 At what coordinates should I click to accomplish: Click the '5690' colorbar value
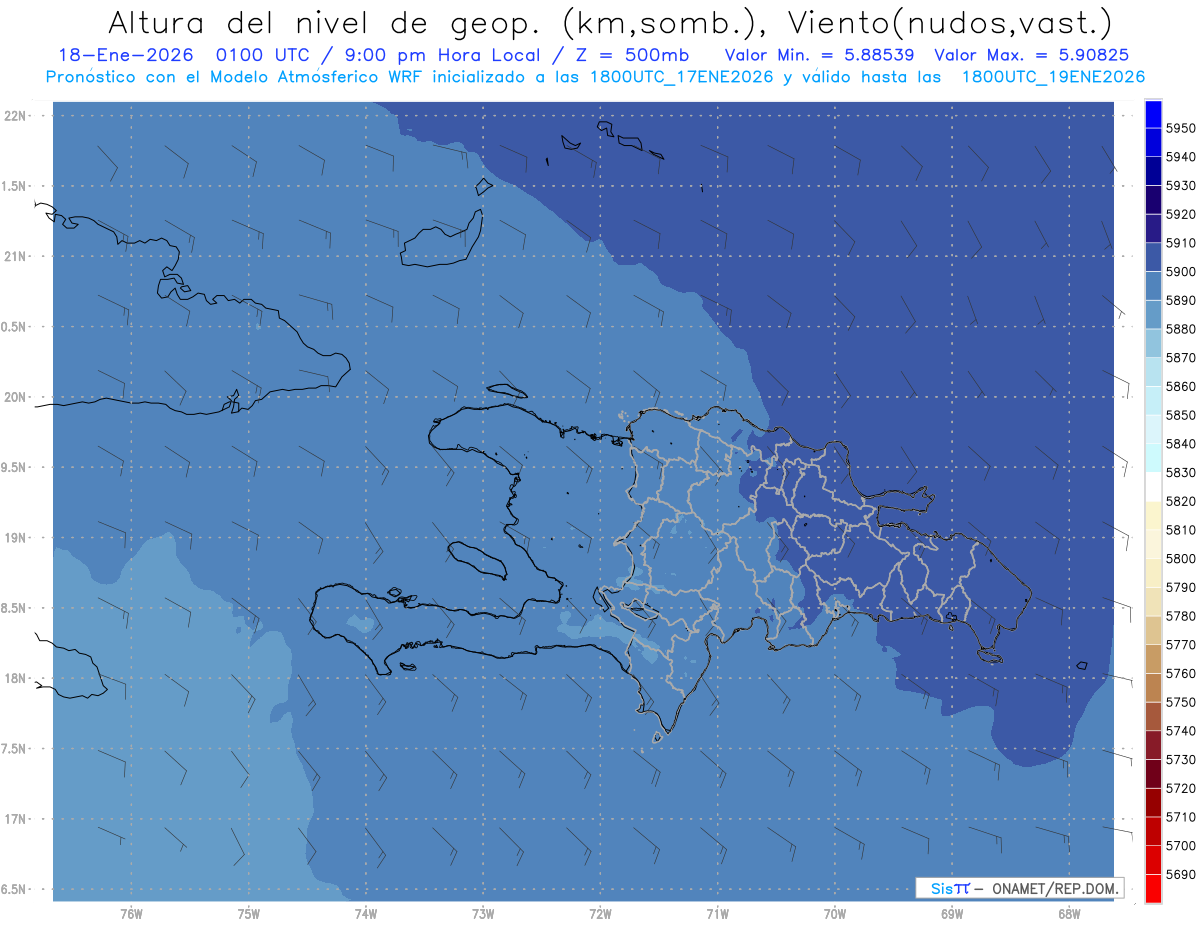tap(1180, 874)
